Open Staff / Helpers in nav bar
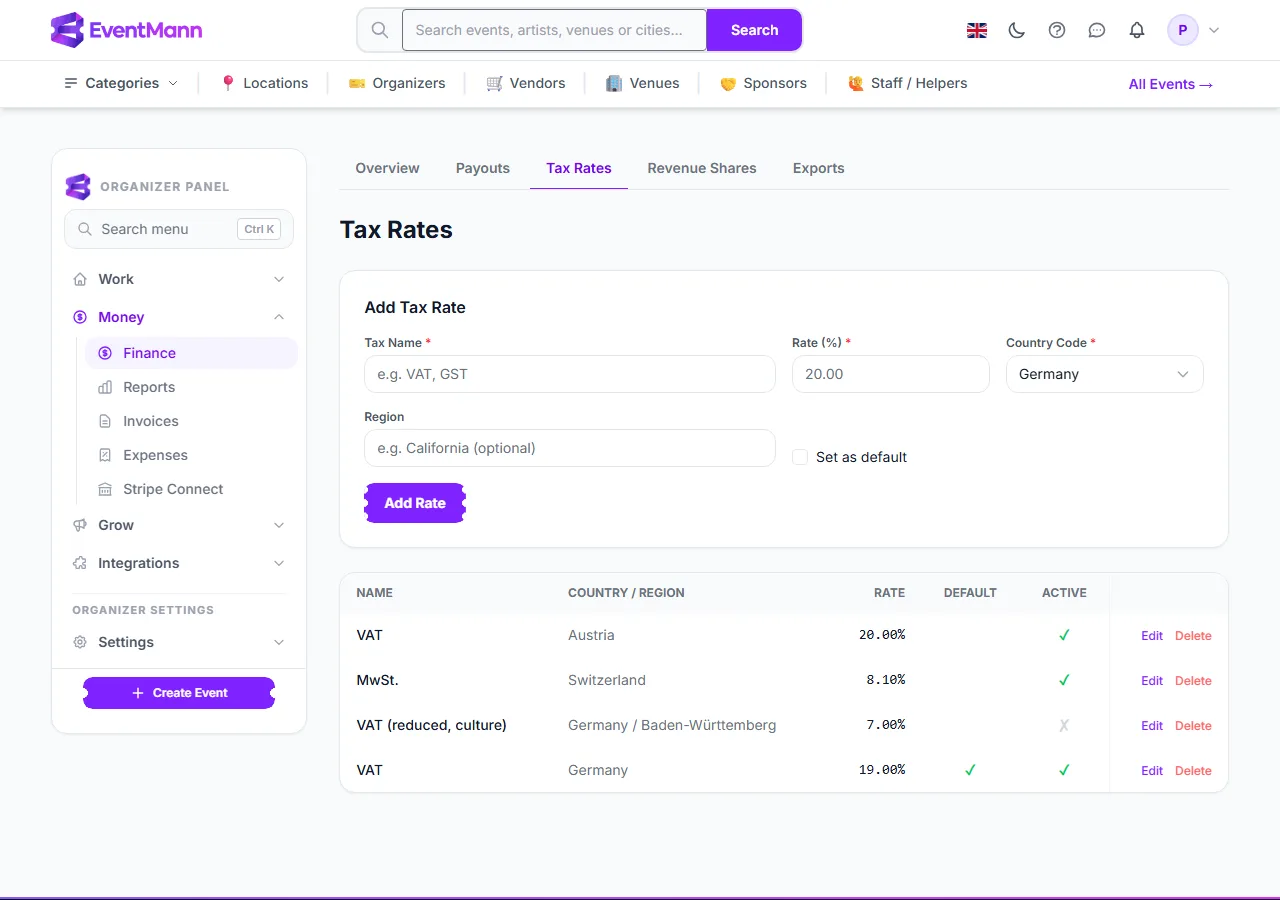The height and width of the screenshot is (900, 1280). [x=907, y=83]
